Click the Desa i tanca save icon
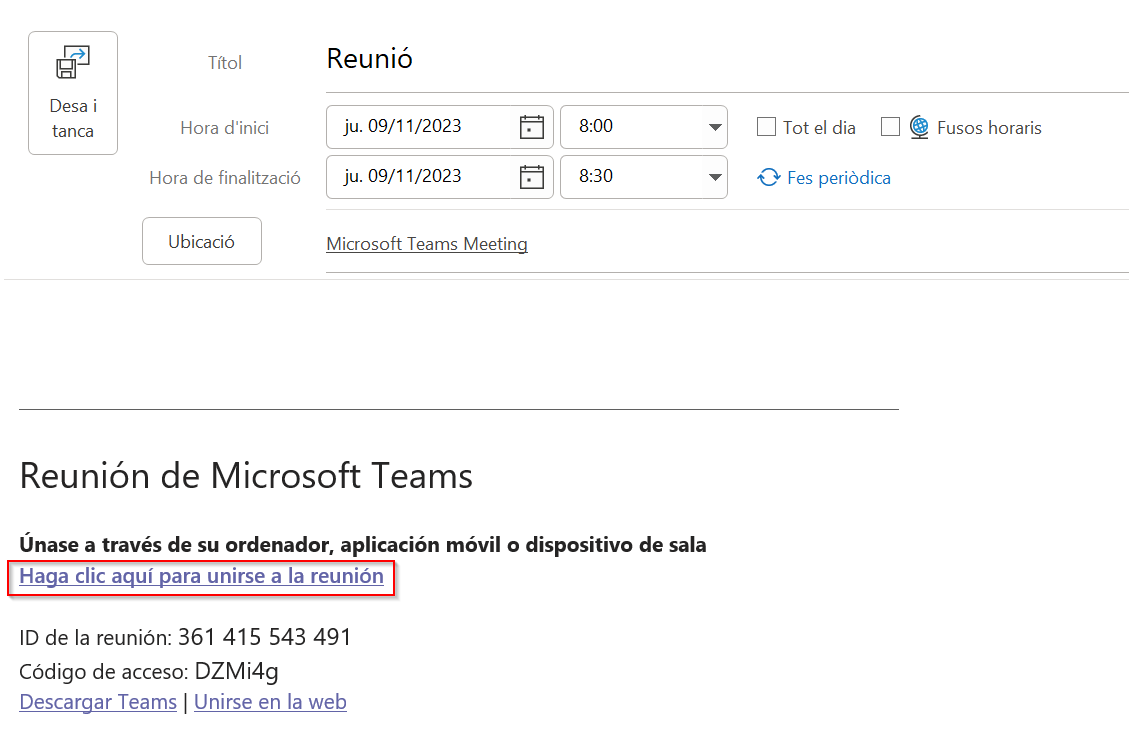The width and height of the screenshot is (1129, 739). tap(73, 63)
